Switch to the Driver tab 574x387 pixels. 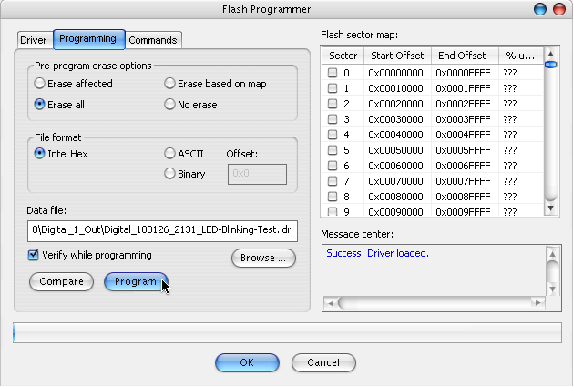[35, 40]
